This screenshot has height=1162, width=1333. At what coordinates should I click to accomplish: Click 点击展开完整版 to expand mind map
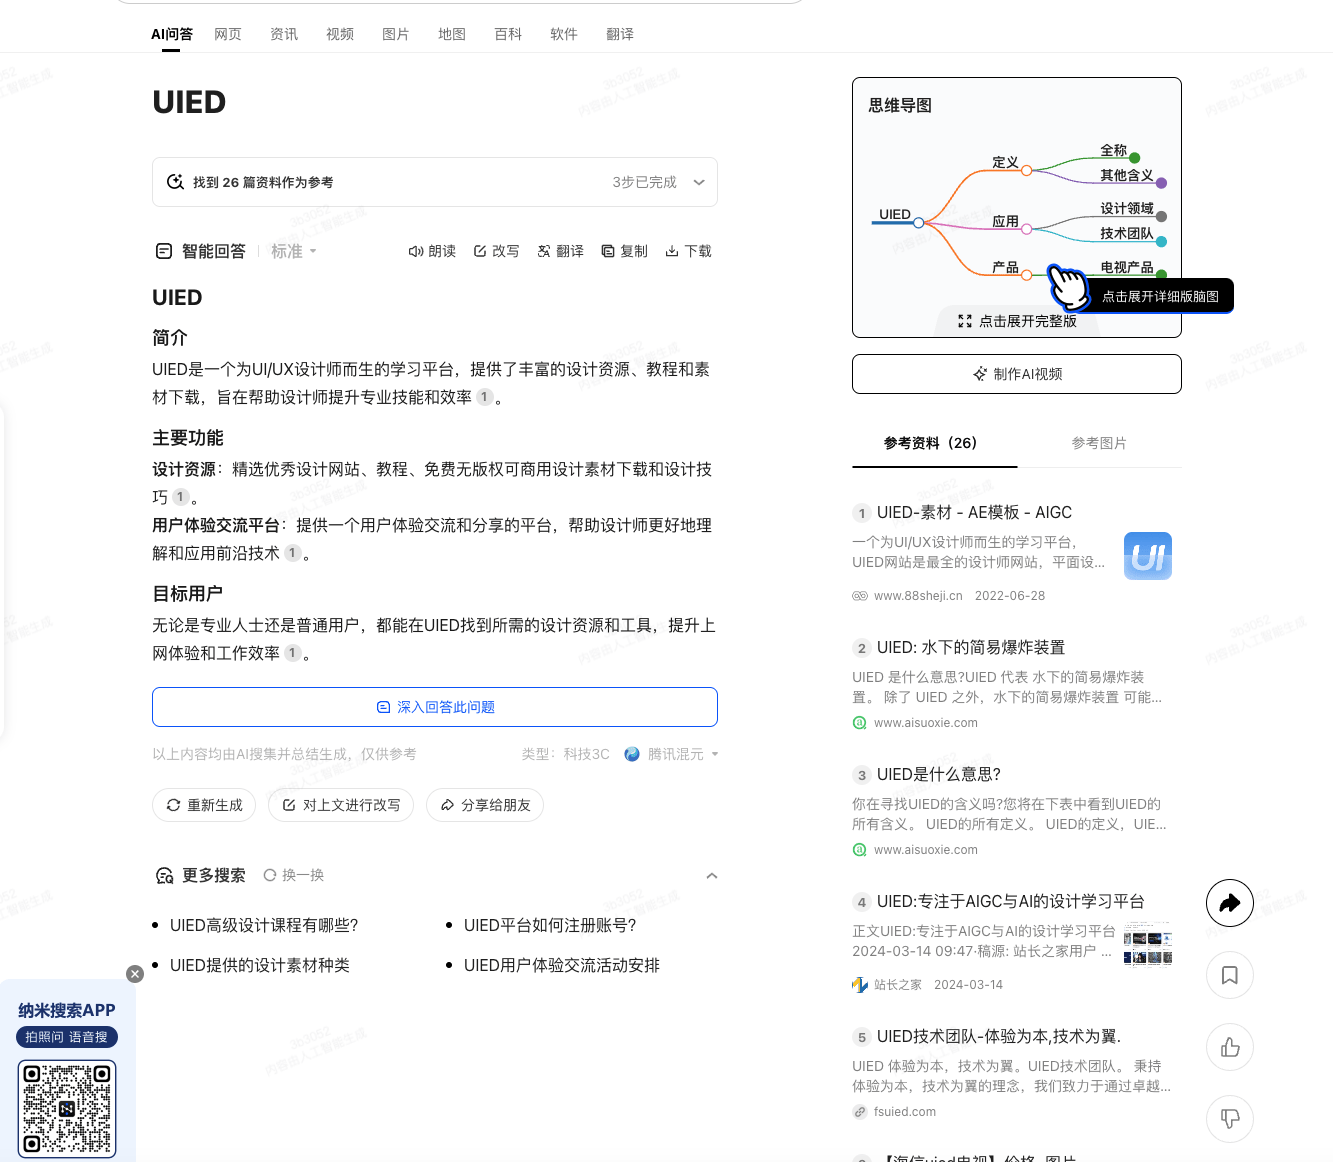coord(1017,321)
